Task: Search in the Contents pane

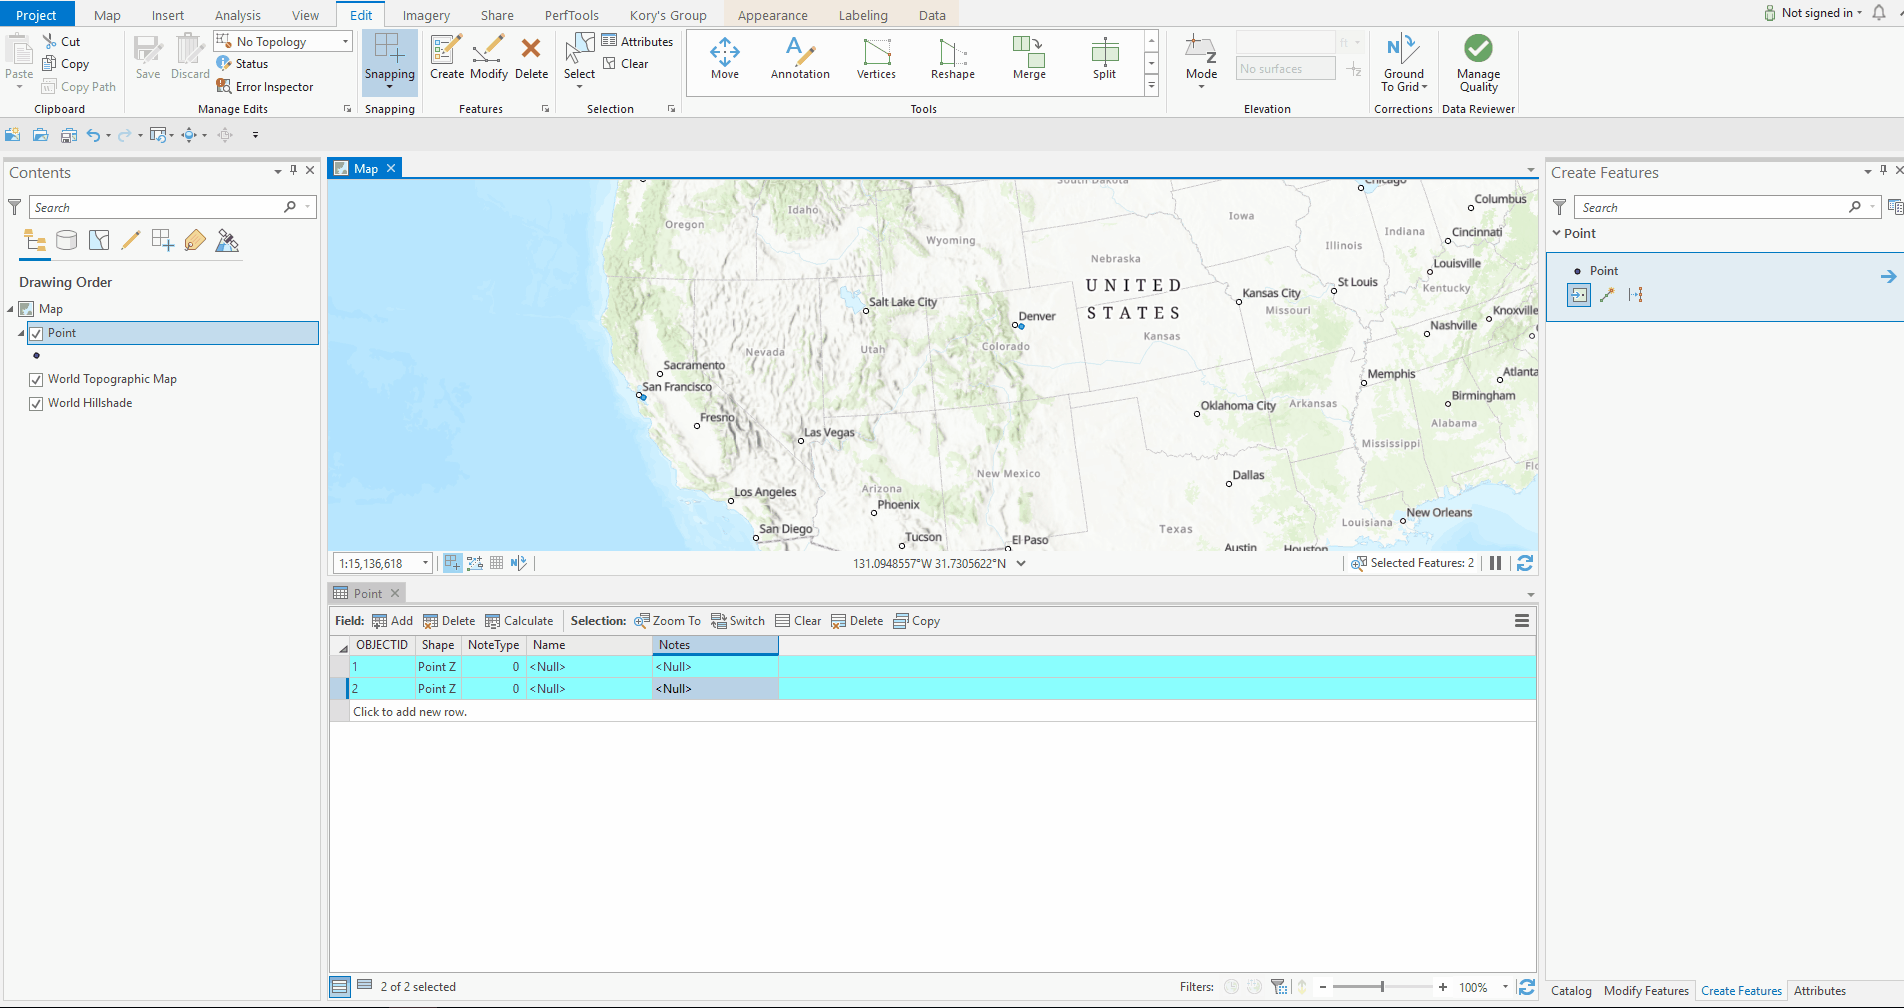Action: click(160, 207)
